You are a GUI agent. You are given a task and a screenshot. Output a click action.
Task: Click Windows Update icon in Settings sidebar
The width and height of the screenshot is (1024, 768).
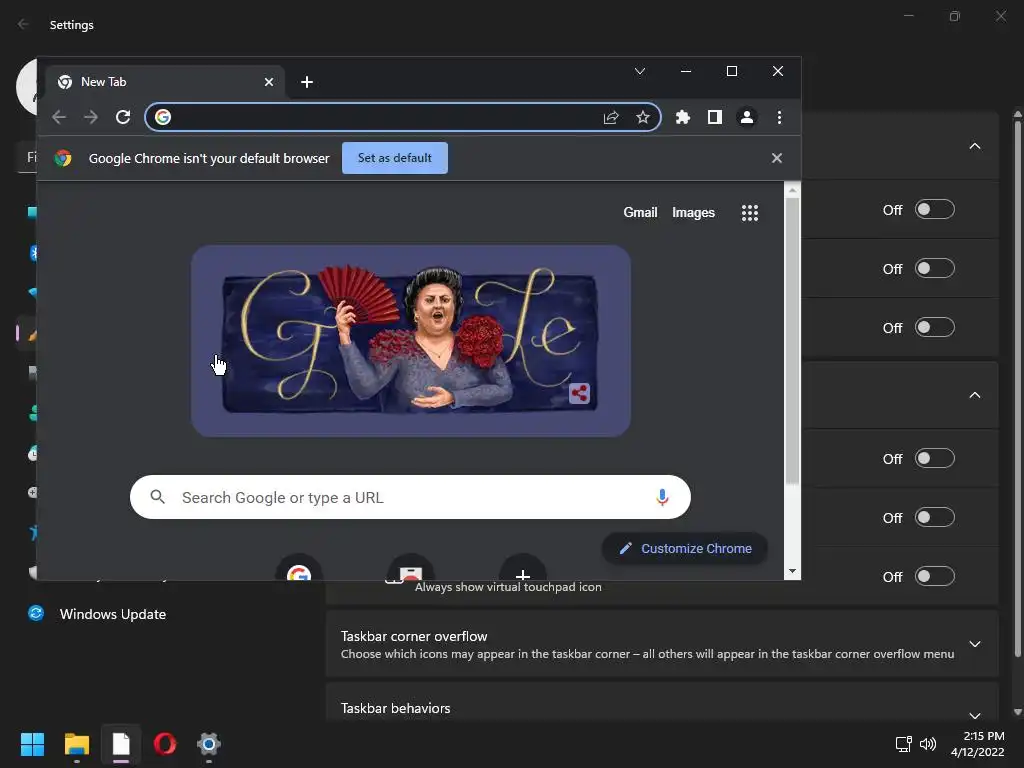(36, 613)
